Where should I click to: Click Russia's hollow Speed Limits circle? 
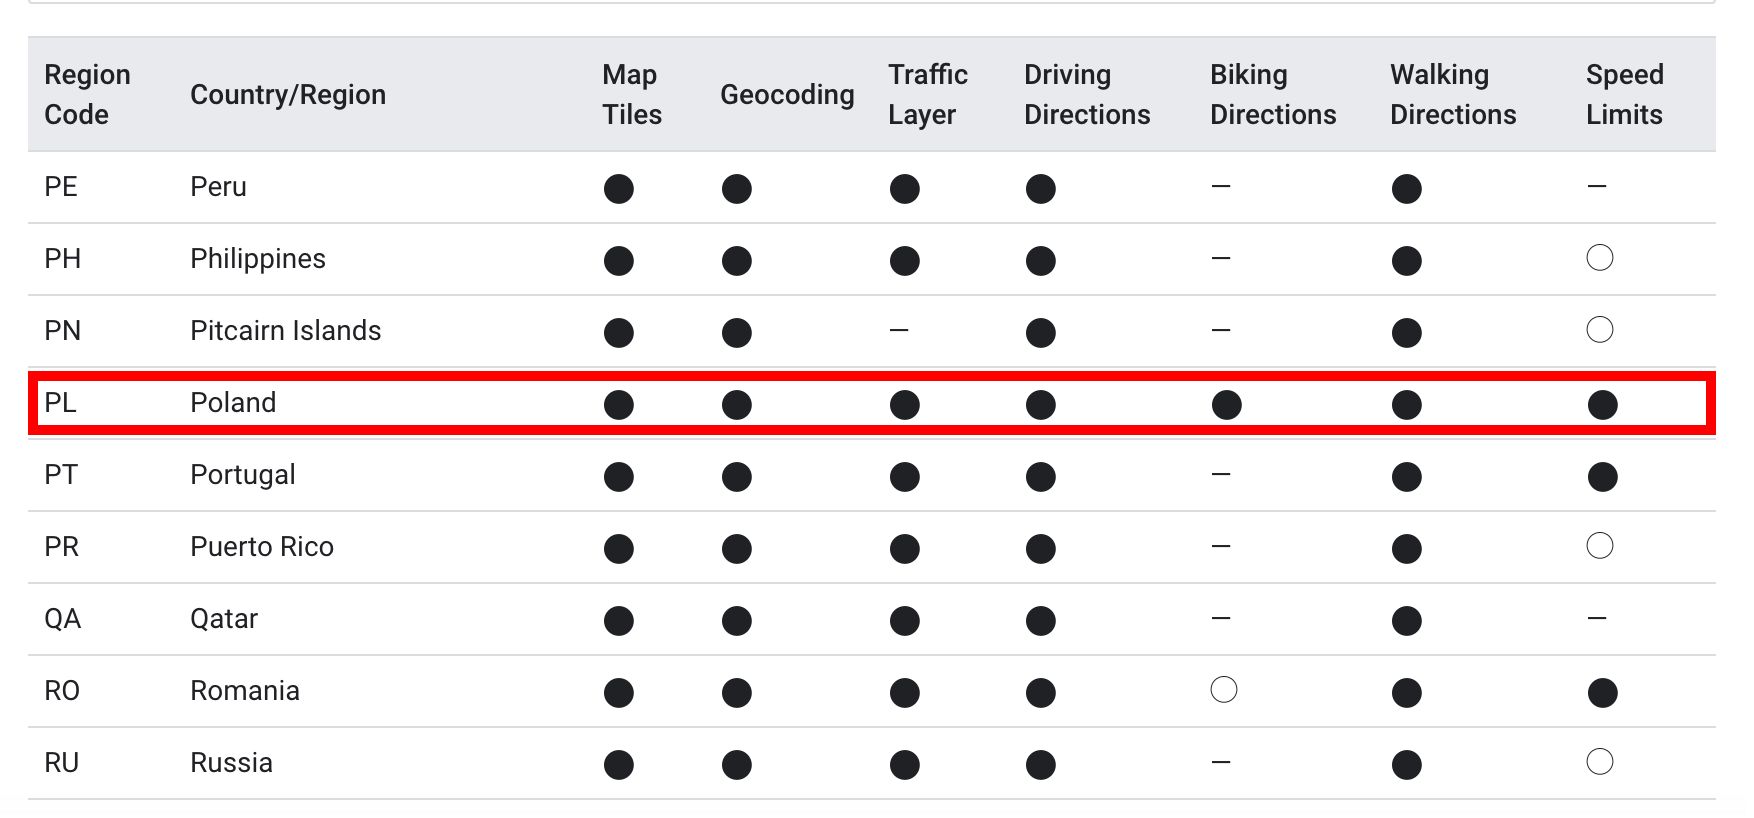point(1600,762)
